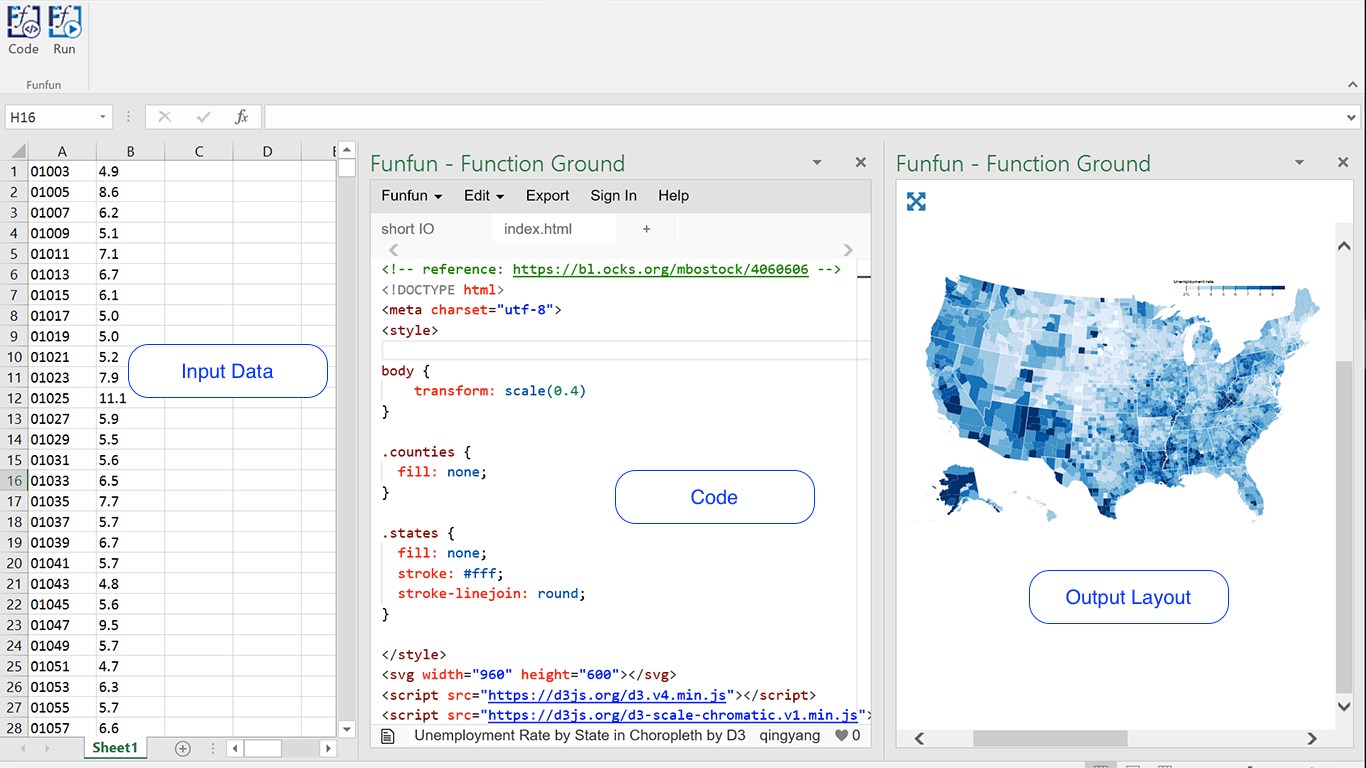Click the transform: scale(0.4) code line
This screenshot has width=1366, height=768.
500,391
